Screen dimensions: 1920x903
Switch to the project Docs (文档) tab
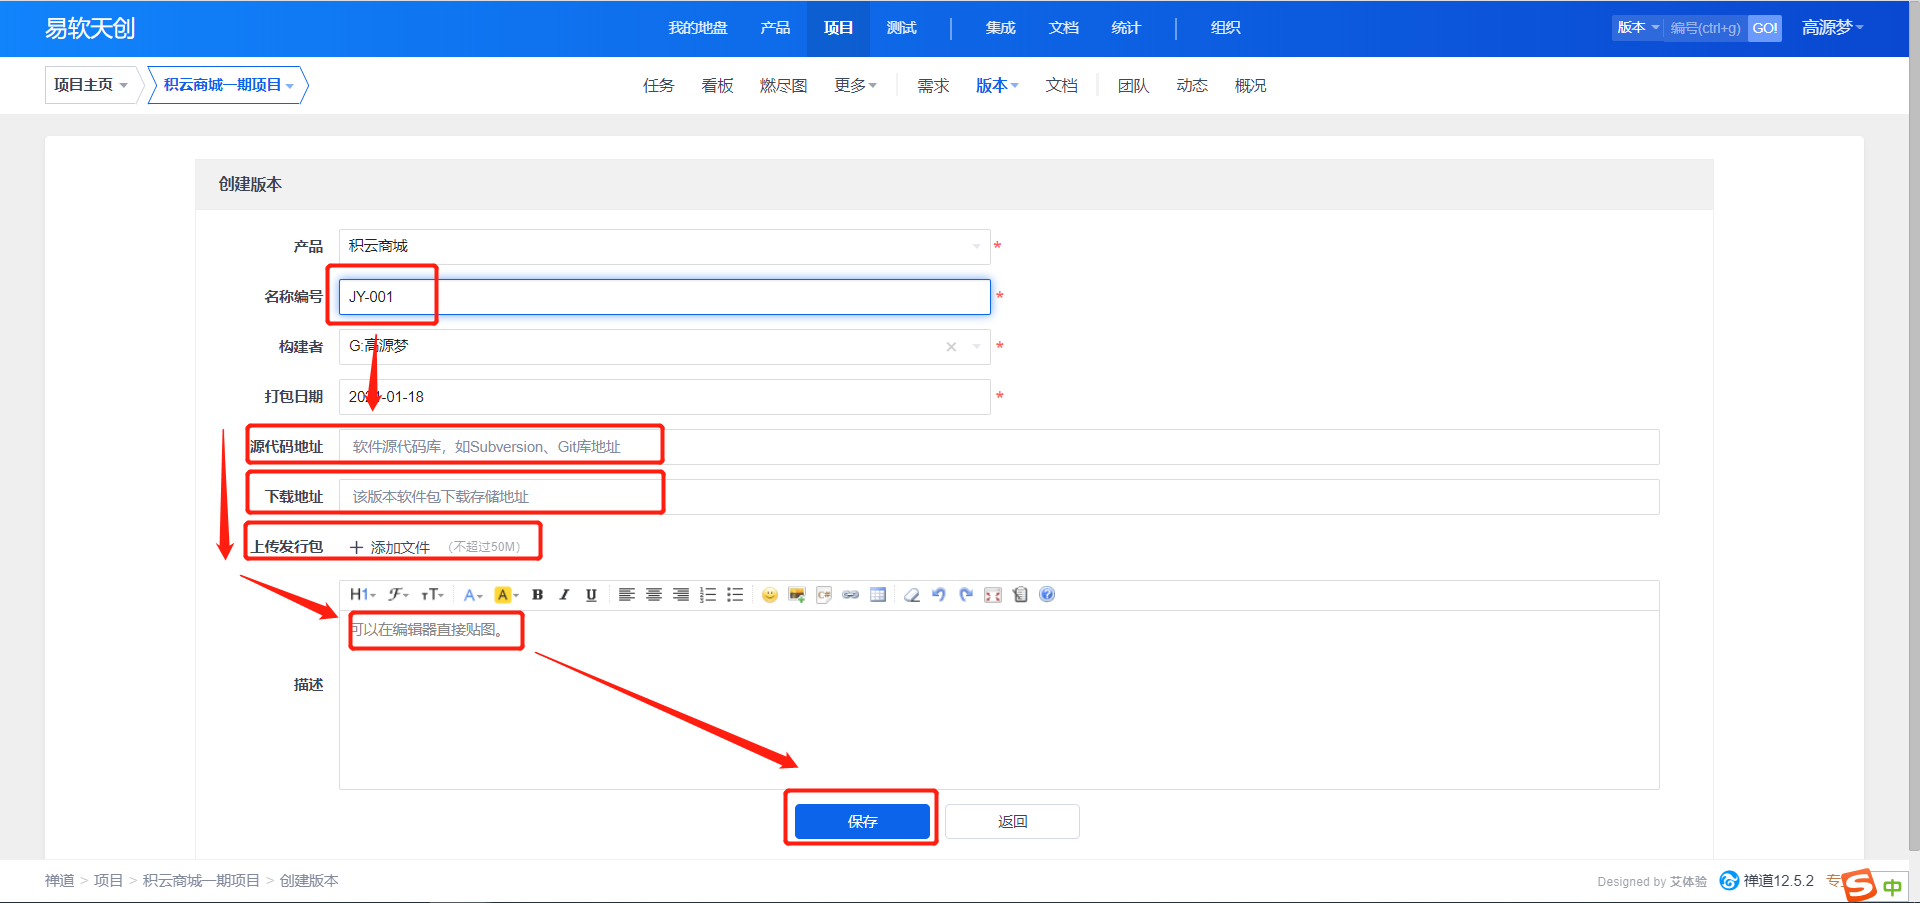click(x=1061, y=86)
